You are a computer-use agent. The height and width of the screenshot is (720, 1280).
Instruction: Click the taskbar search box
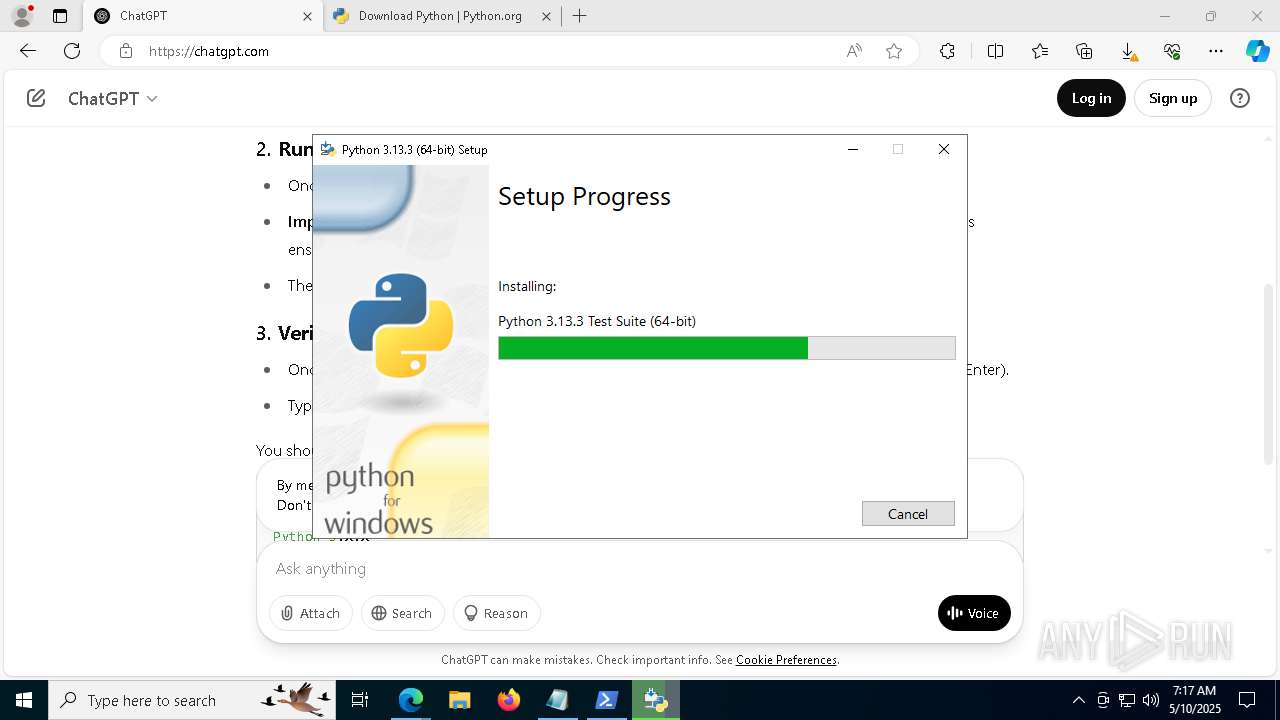[x=193, y=700]
